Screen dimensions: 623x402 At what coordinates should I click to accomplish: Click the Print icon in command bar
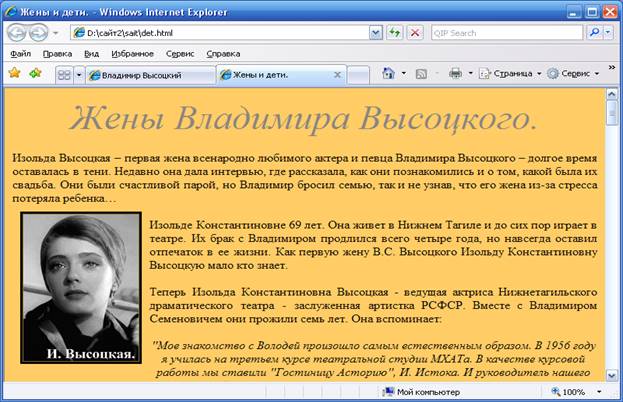(x=455, y=74)
